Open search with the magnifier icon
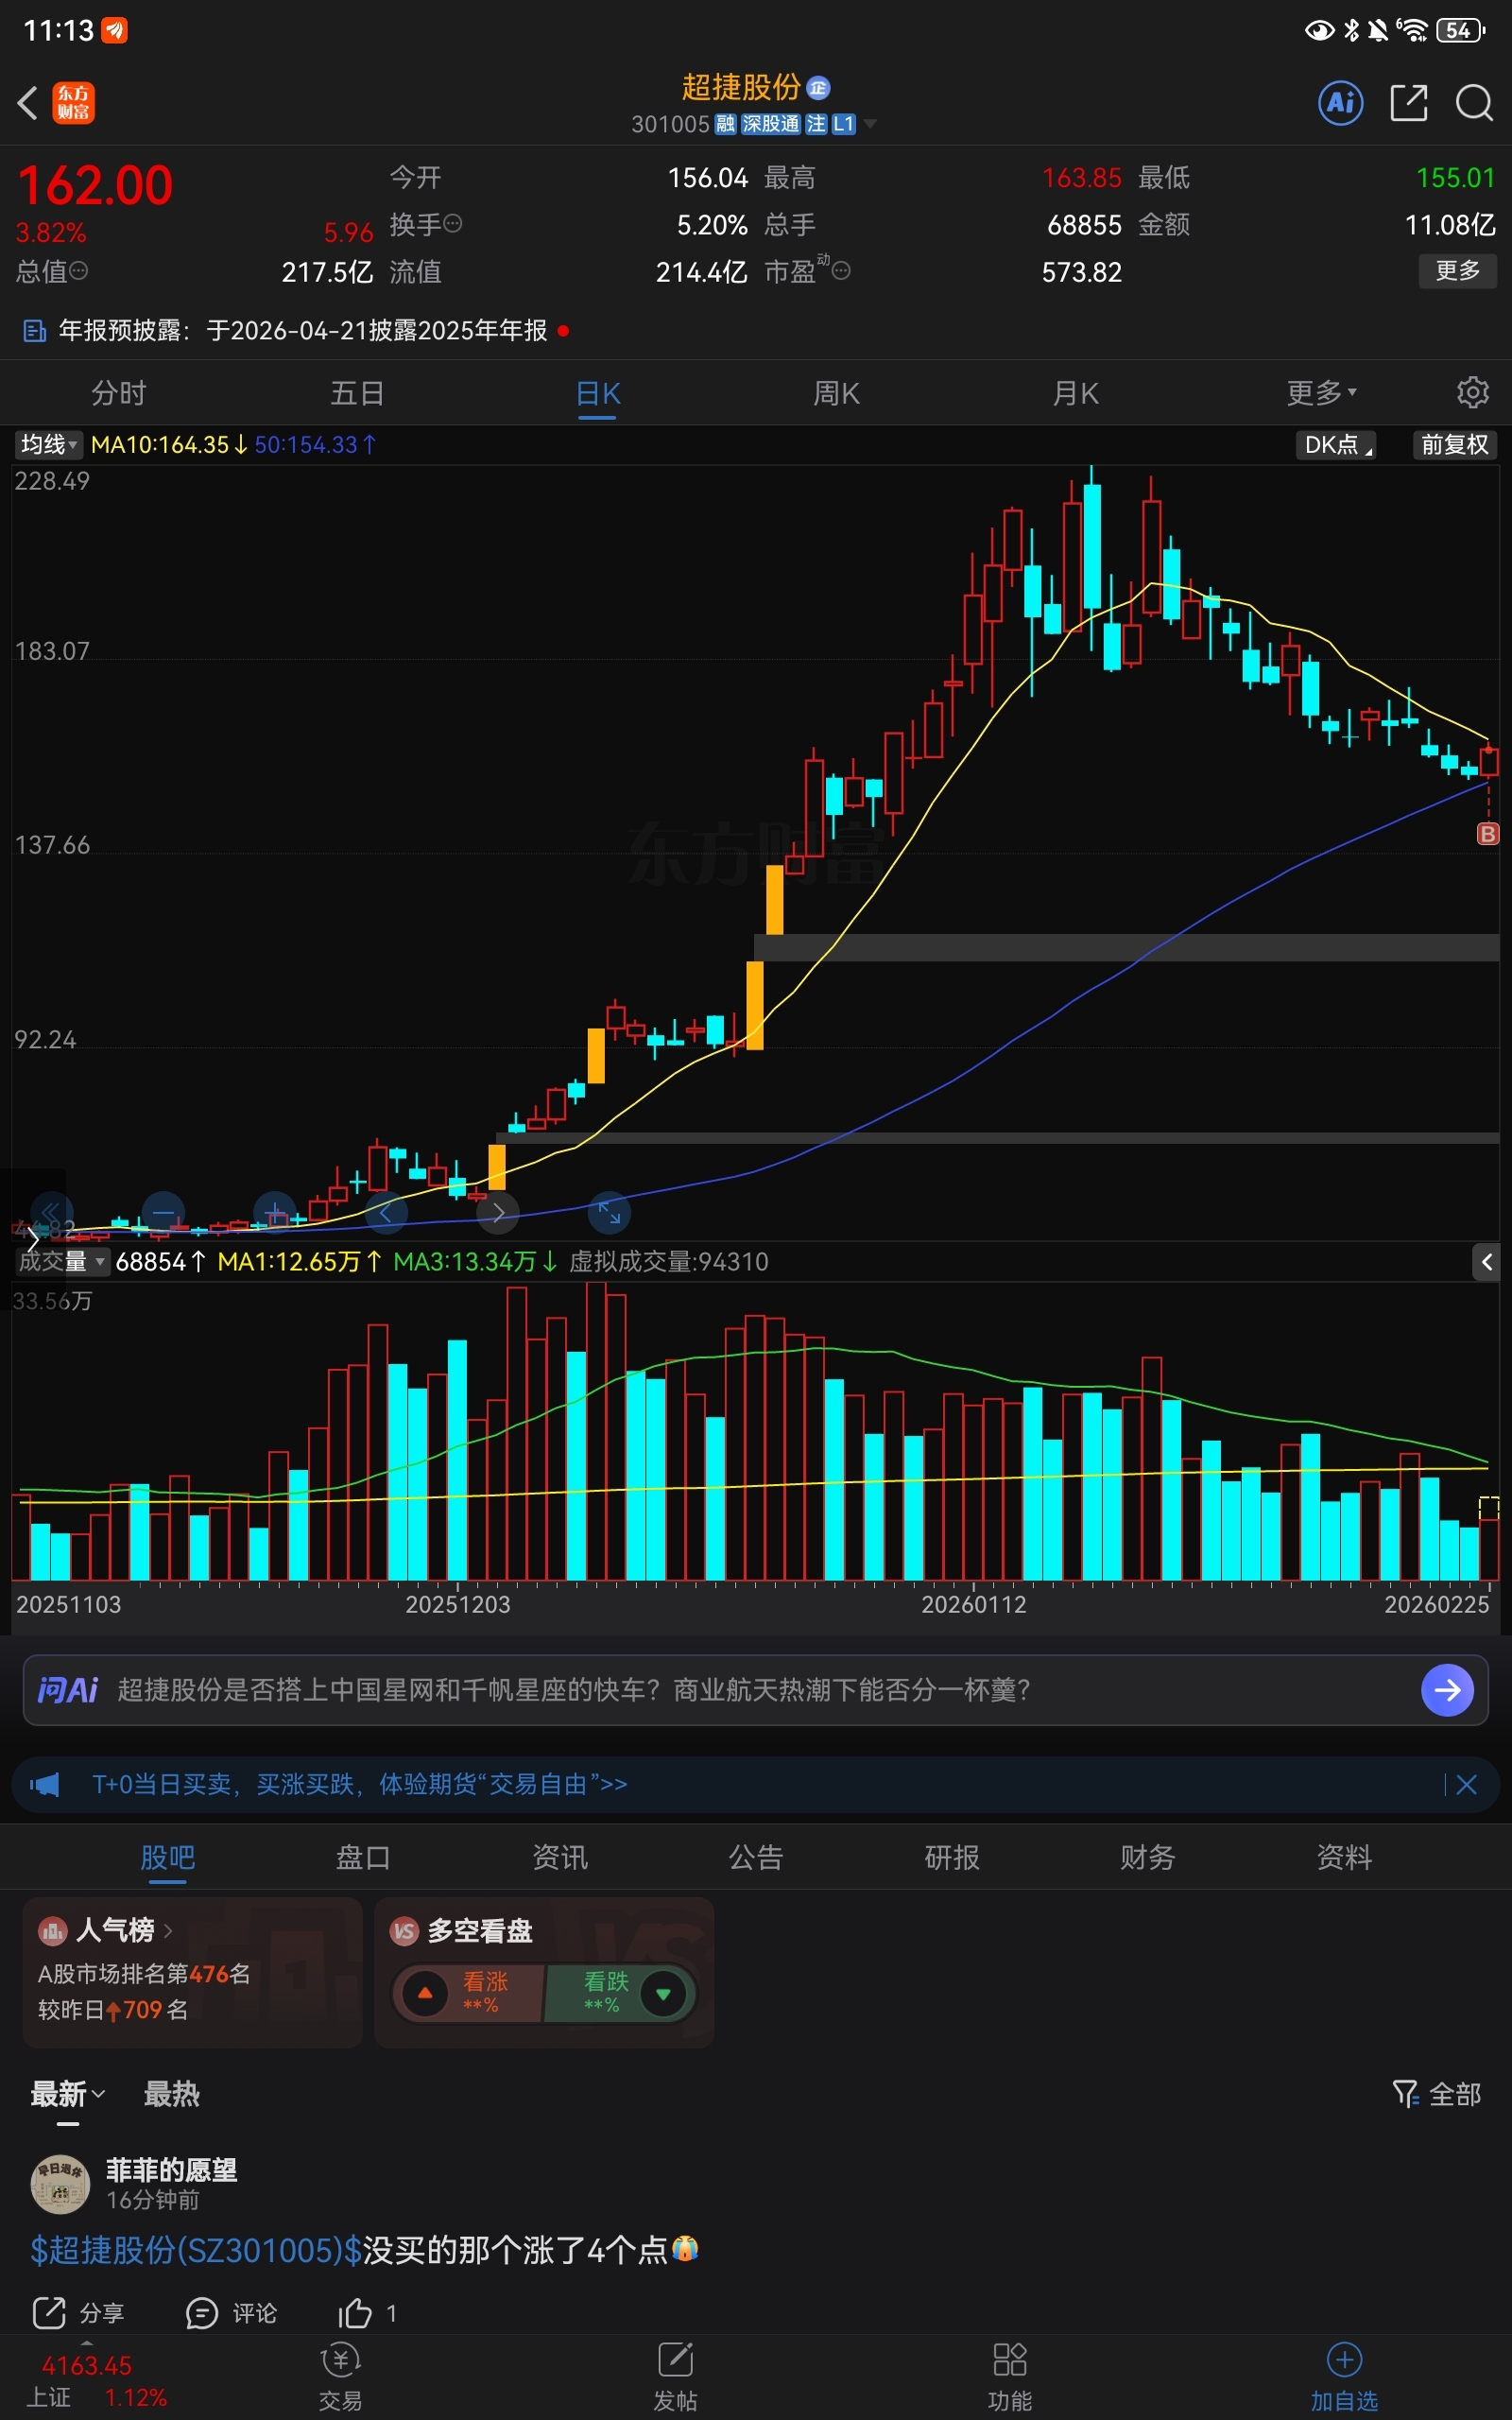 1474,102
